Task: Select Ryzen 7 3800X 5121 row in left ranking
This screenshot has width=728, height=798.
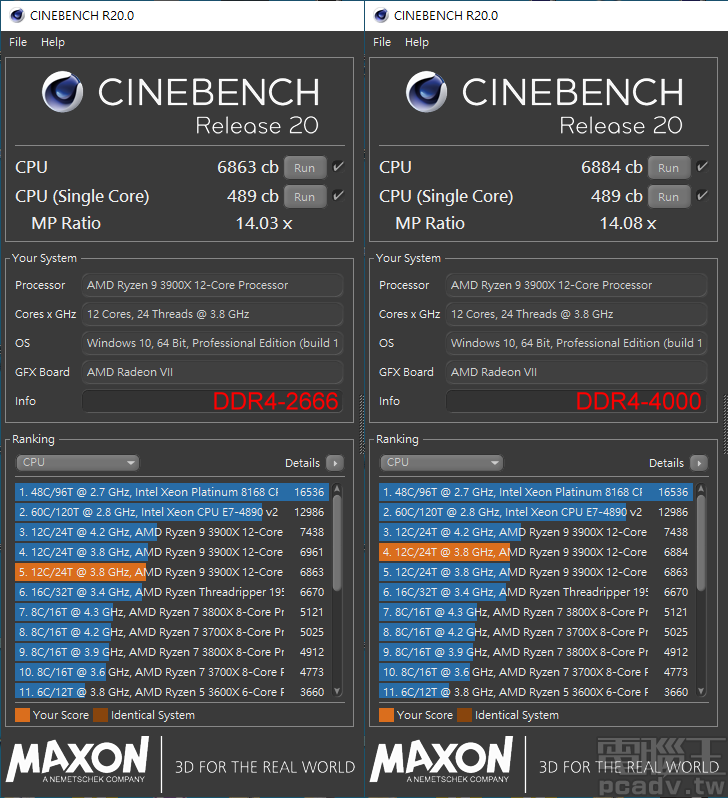Action: (x=172, y=612)
